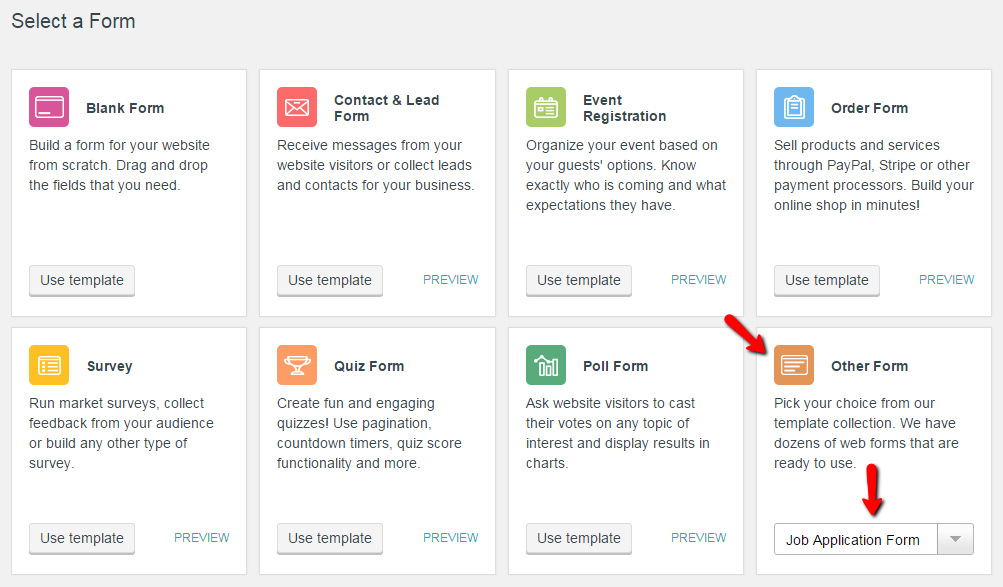Preview the Order Form template
The height and width of the screenshot is (587, 1003).
click(x=947, y=279)
